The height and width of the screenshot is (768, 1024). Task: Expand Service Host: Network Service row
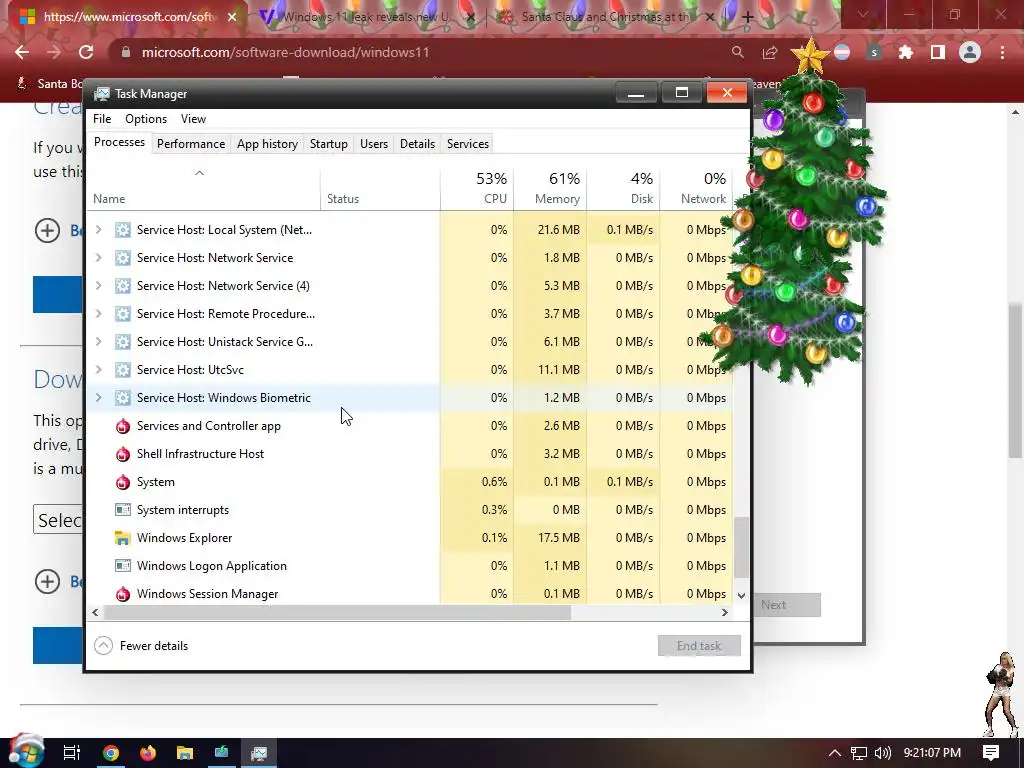coord(99,258)
